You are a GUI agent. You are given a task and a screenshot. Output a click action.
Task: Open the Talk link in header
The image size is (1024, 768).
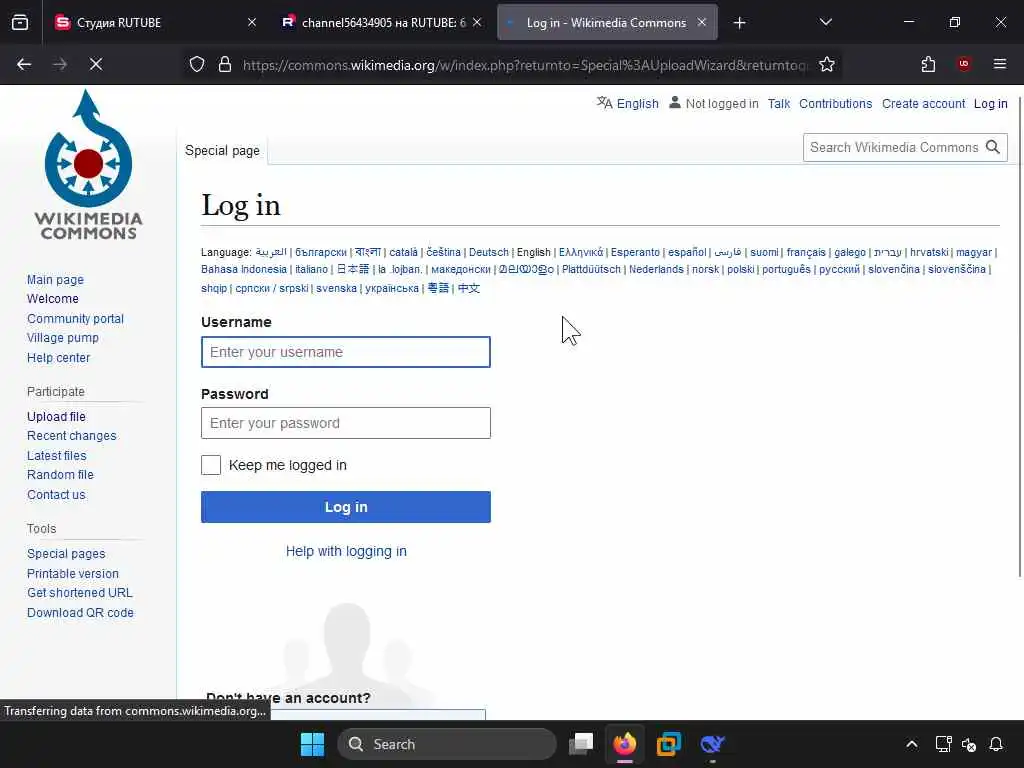(778, 104)
